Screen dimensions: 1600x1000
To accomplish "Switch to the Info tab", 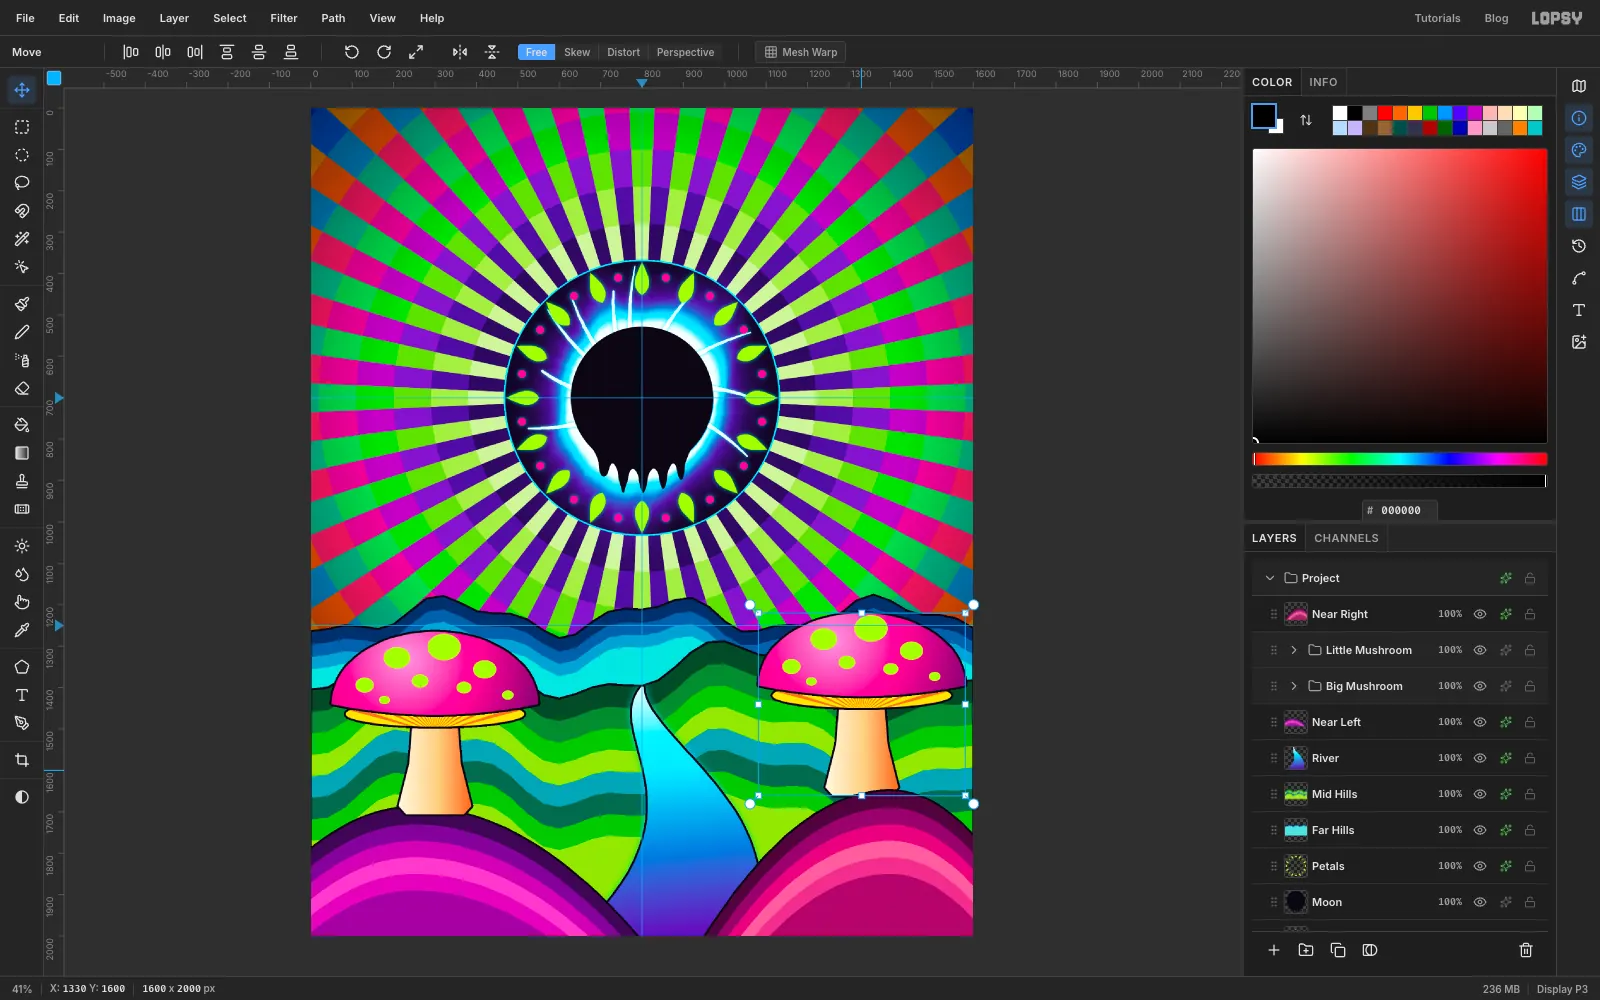I will (1323, 82).
